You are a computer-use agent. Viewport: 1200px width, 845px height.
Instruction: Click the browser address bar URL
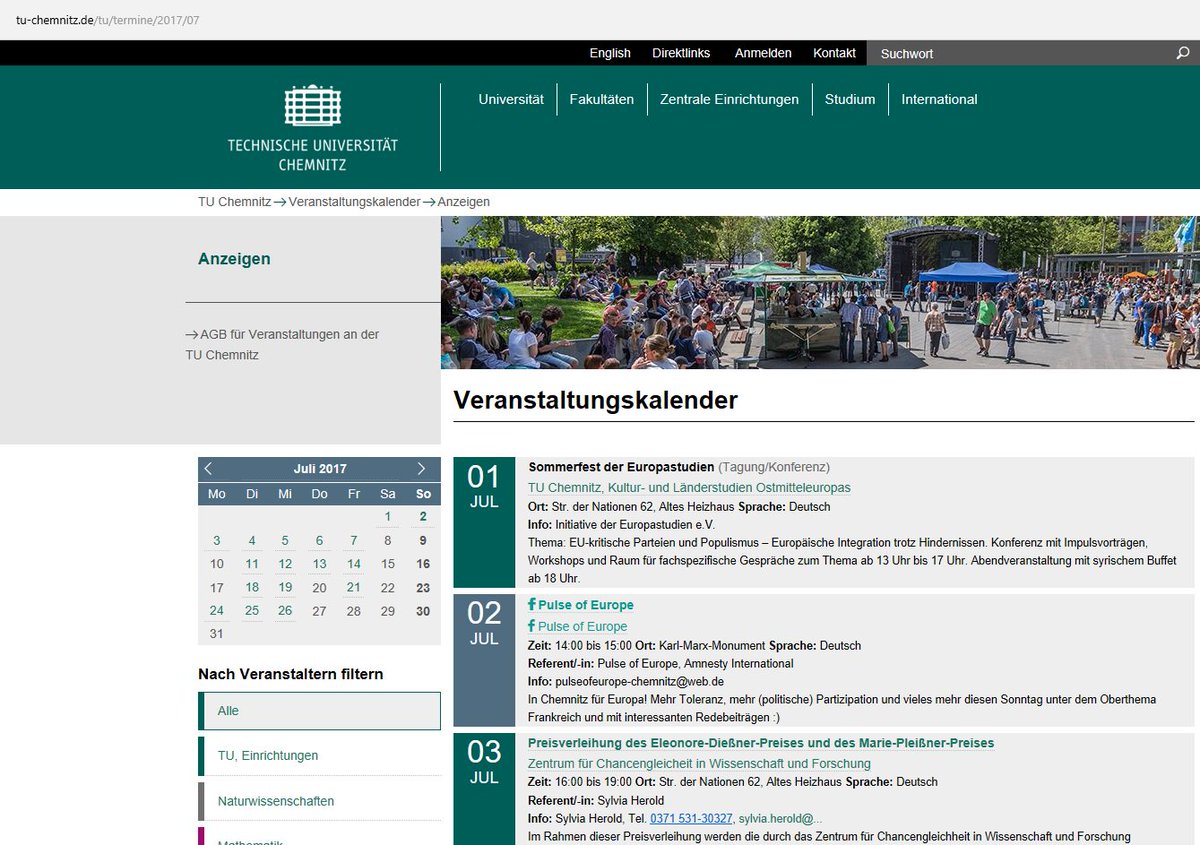[x=108, y=20]
